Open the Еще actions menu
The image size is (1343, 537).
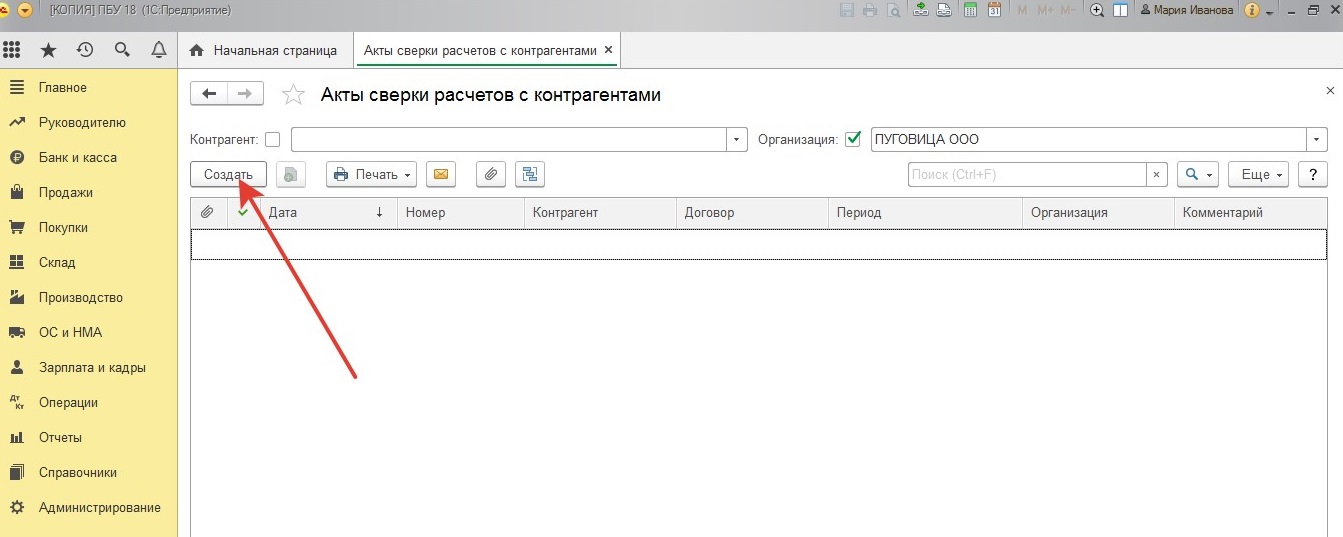(1257, 175)
